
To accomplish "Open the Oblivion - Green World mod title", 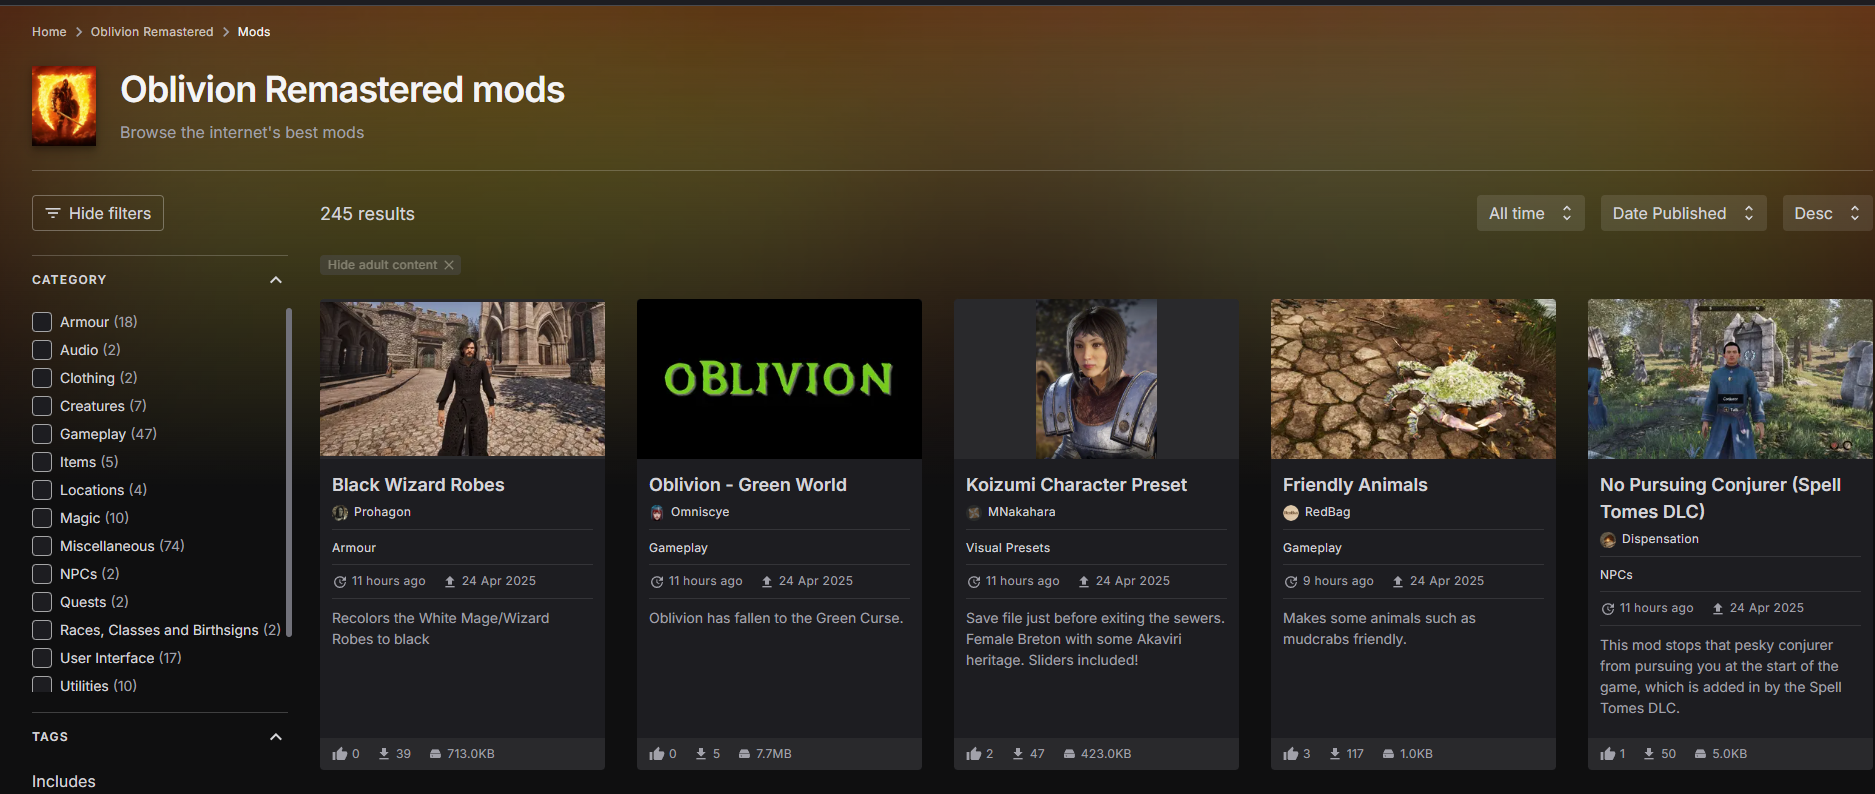I will click(748, 485).
